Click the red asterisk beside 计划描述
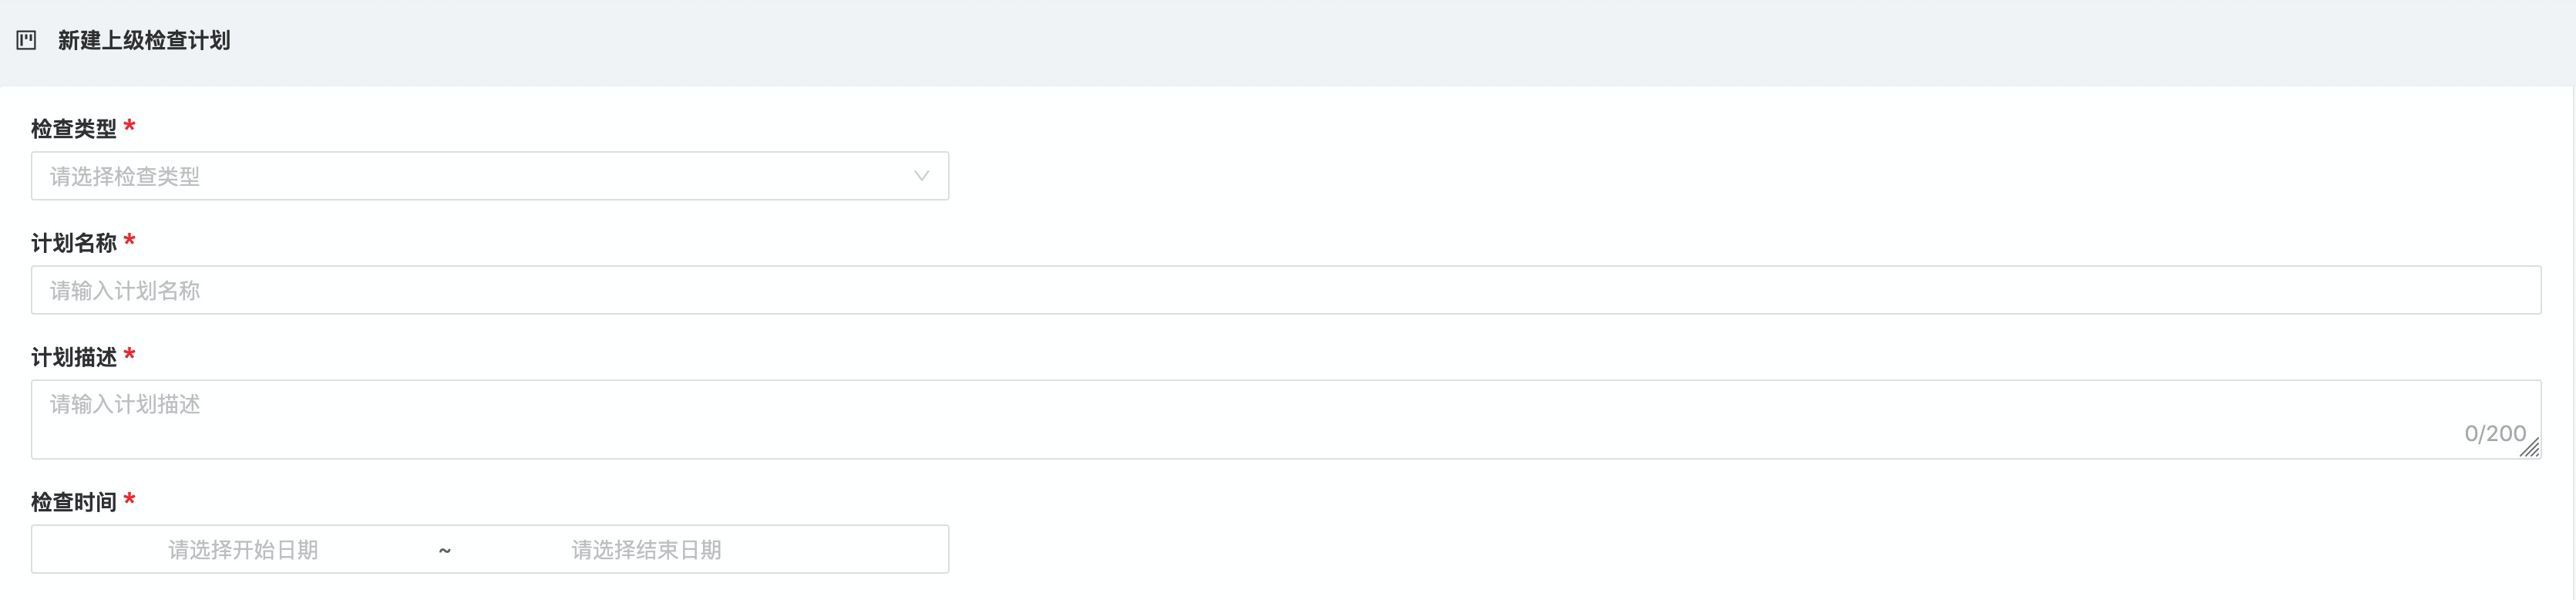Image resolution: width=2576 pixels, height=600 pixels. click(x=129, y=355)
